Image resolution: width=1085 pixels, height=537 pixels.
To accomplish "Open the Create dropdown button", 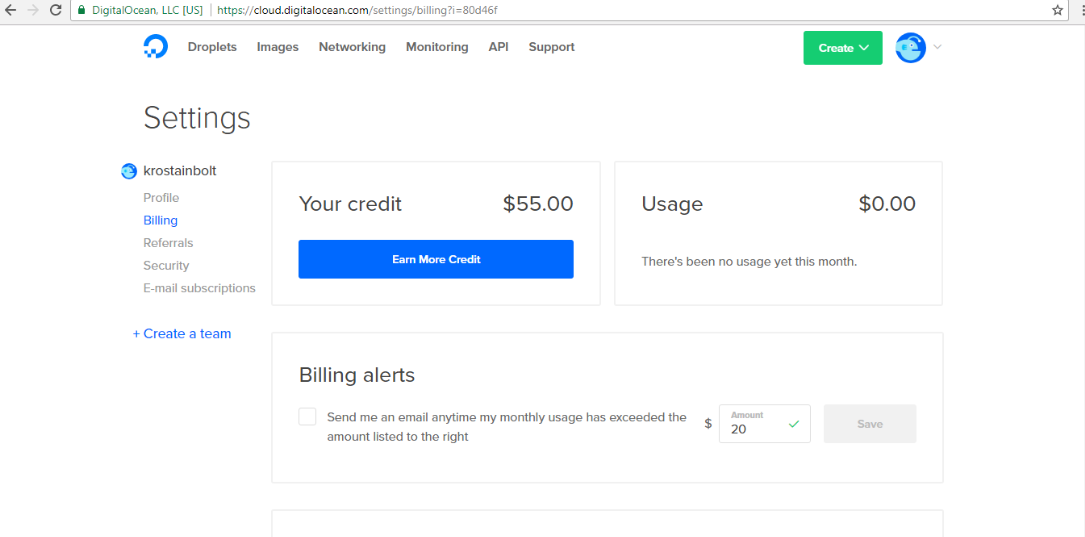I will (842, 48).
